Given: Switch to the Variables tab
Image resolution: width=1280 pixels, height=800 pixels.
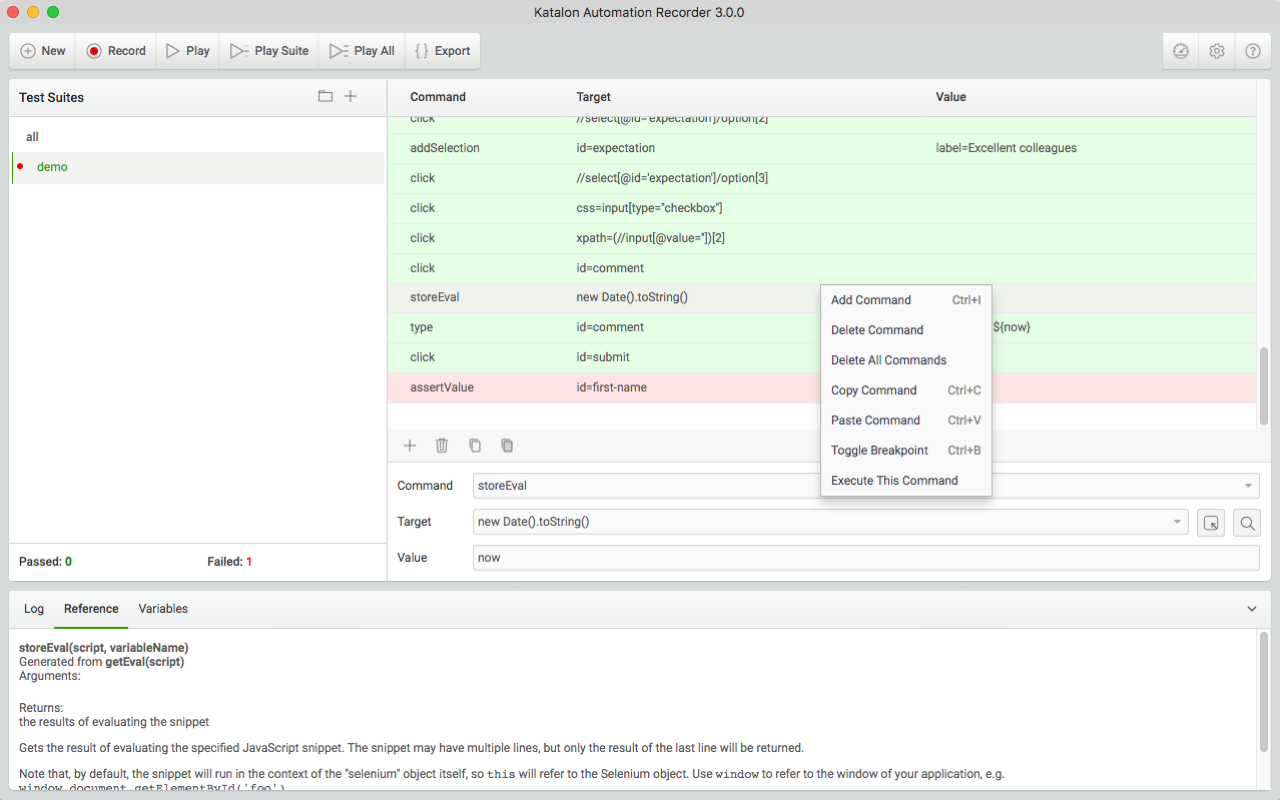Looking at the screenshot, I should click(163, 609).
